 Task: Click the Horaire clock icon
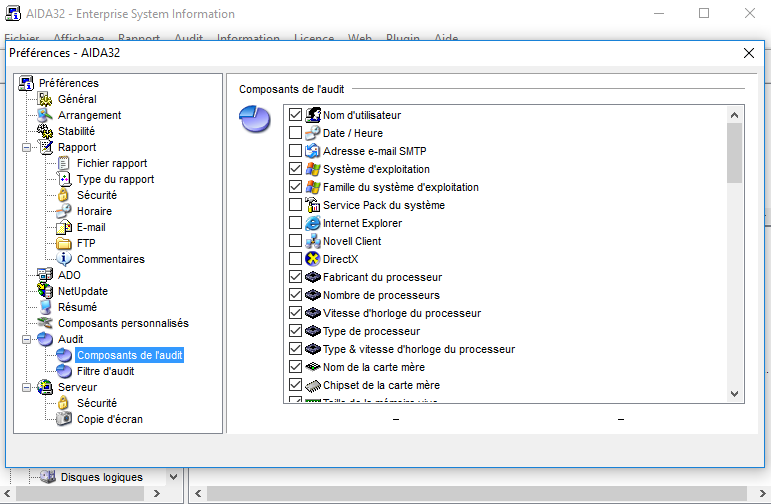coord(64,211)
